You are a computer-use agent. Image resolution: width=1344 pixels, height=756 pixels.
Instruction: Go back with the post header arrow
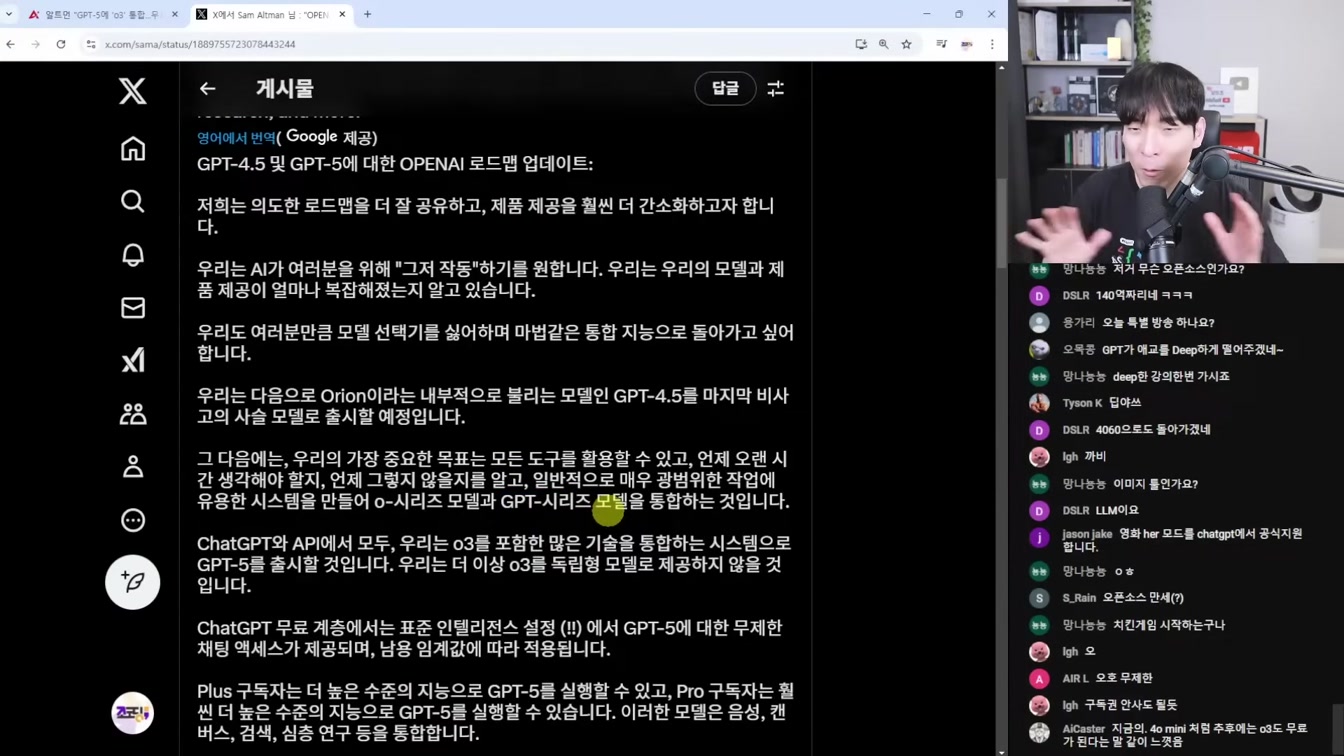point(207,89)
